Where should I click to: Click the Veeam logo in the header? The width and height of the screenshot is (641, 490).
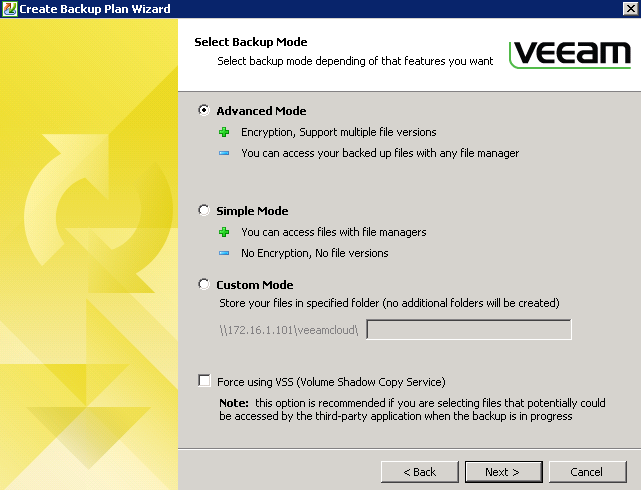569,53
